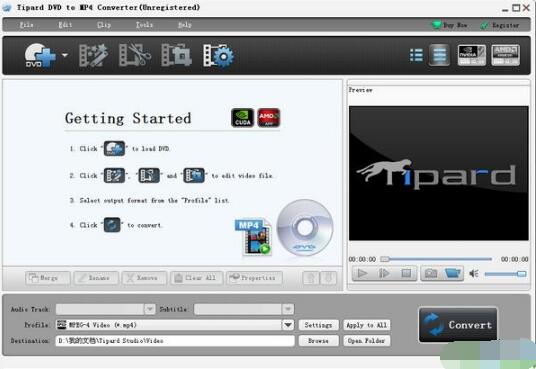Open the Preferences gear film icon
This screenshot has width=536, height=369.
218,55
